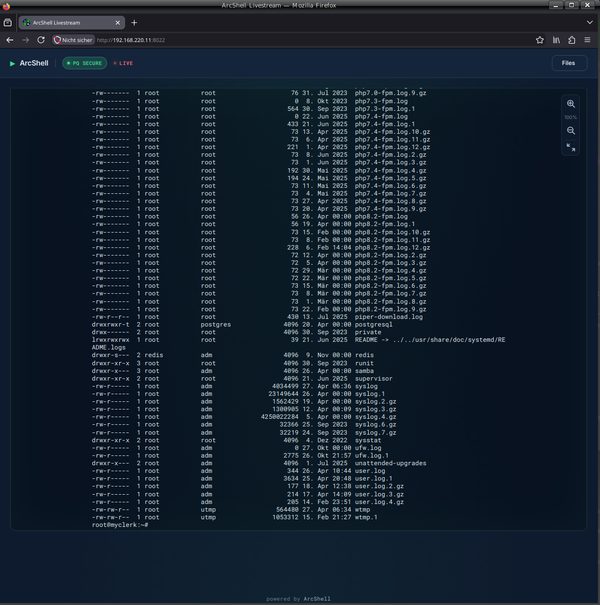Click file name 'piper-download.log'
Viewport: 600px width, 605px height.
click(x=389, y=317)
